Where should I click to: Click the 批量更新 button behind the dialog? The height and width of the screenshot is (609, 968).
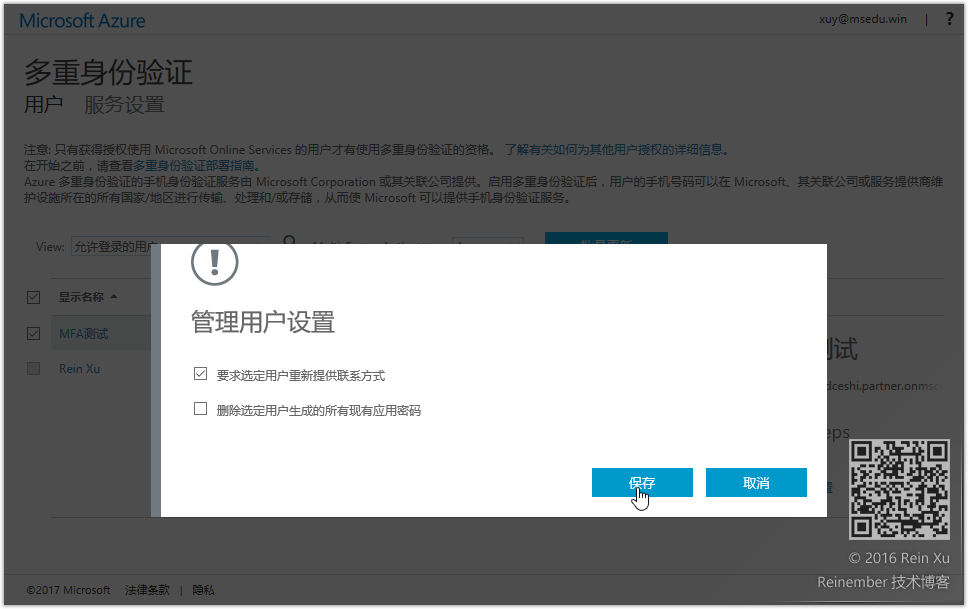click(606, 238)
